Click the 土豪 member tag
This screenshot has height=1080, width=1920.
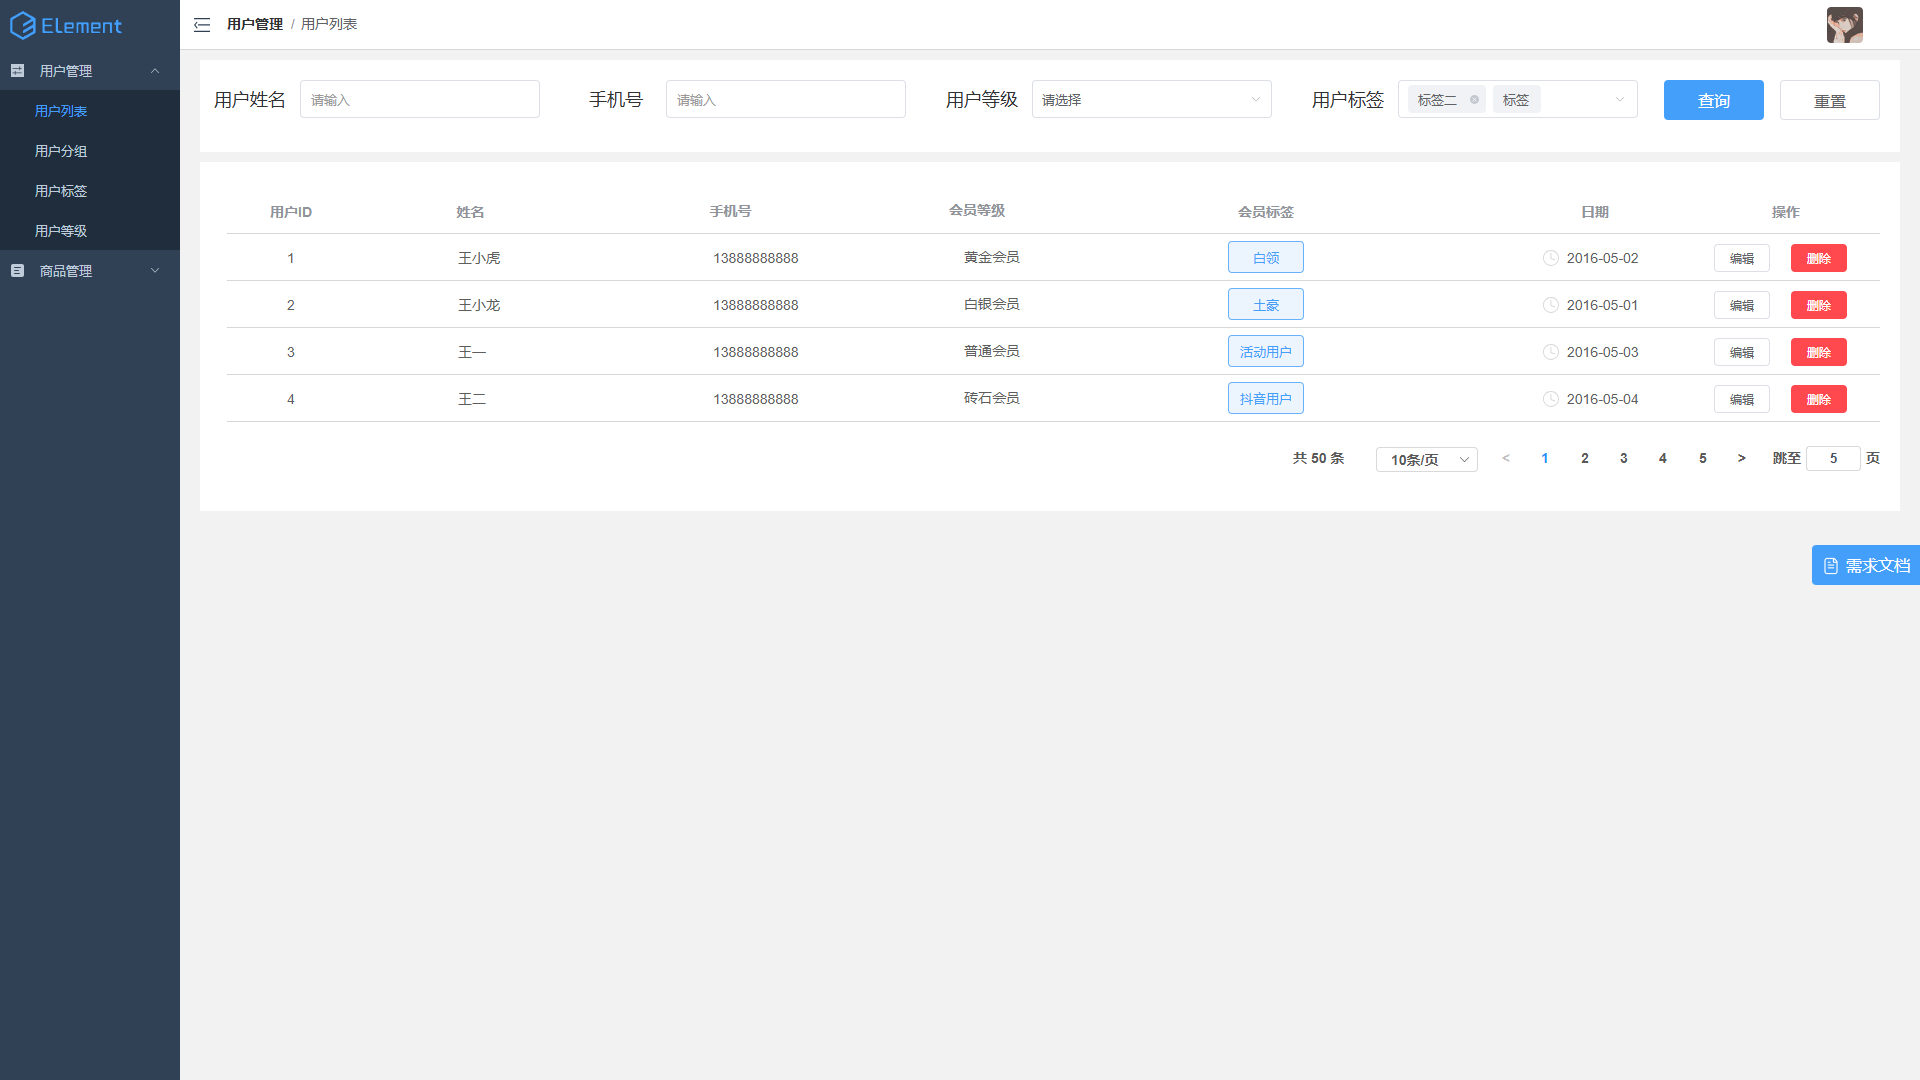(x=1266, y=304)
